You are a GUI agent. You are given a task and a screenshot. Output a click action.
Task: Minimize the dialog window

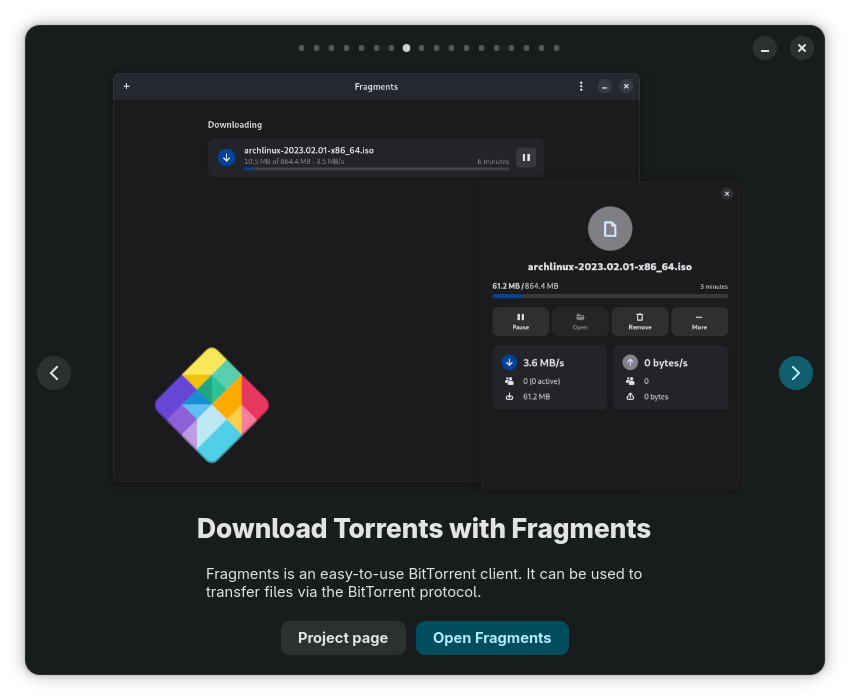[765, 48]
